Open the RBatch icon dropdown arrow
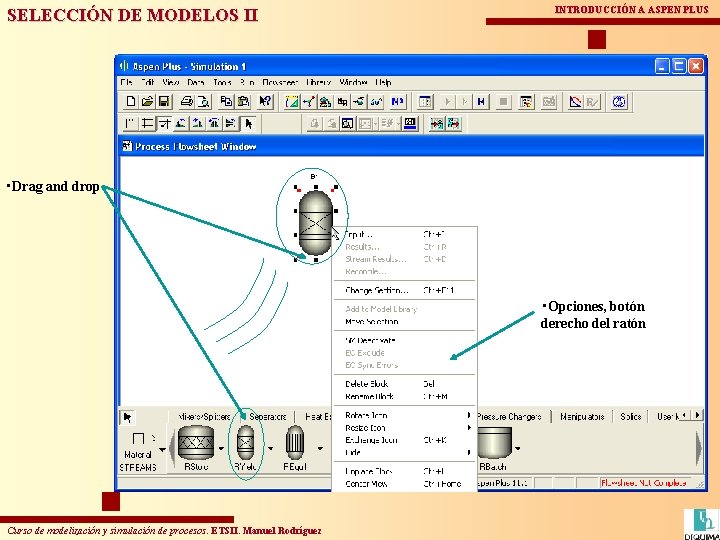720x540 pixels. point(518,449)
